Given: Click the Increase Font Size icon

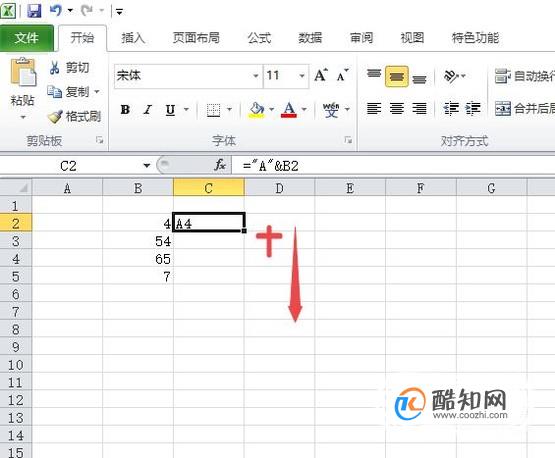Looking at the screenshot, I should point(321,75).
